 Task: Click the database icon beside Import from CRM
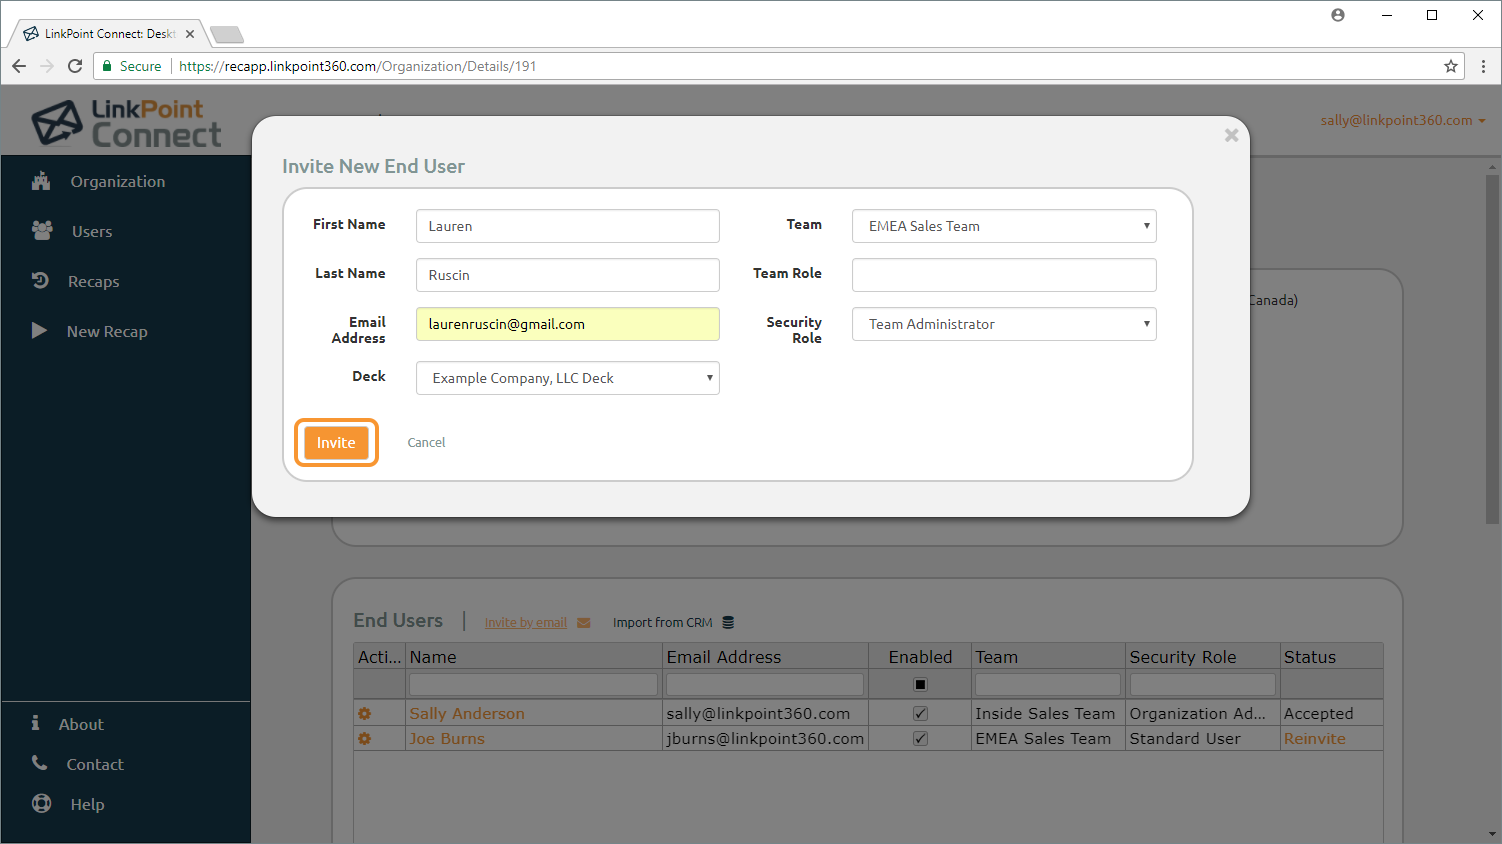pos(728,622)
